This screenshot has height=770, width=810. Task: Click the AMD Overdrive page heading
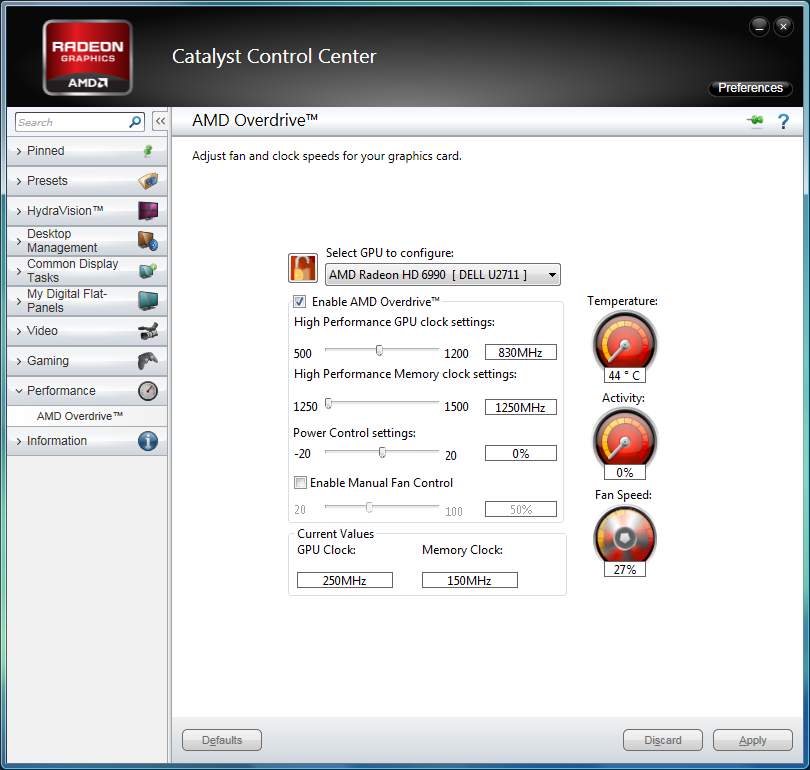[x=255, y=120]
